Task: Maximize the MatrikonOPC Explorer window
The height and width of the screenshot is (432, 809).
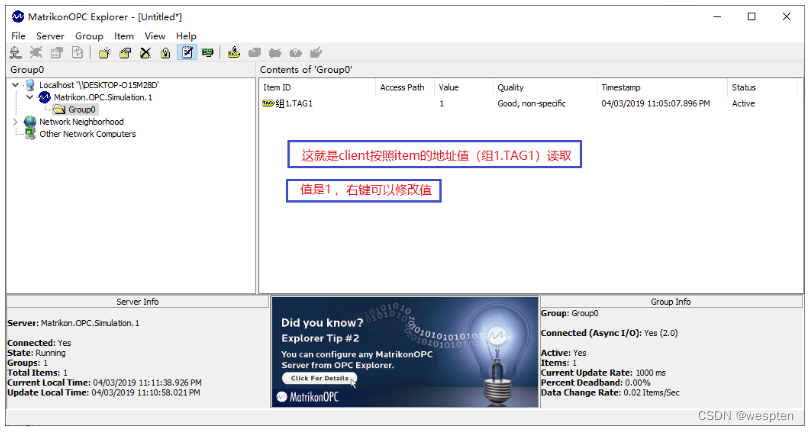Action: (x=752, y=17)
